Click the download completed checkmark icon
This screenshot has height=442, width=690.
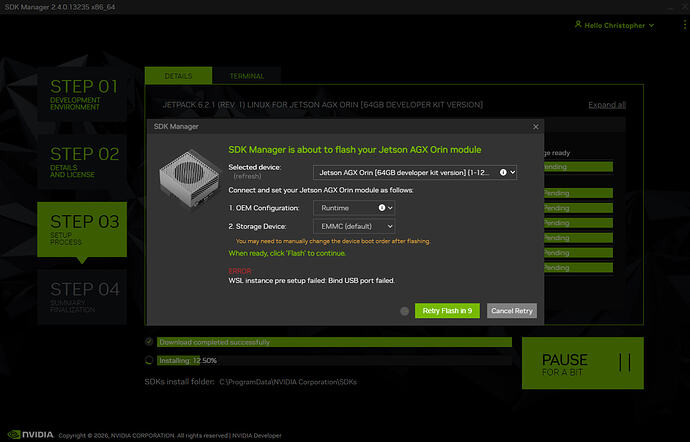[x=149, y=342]
